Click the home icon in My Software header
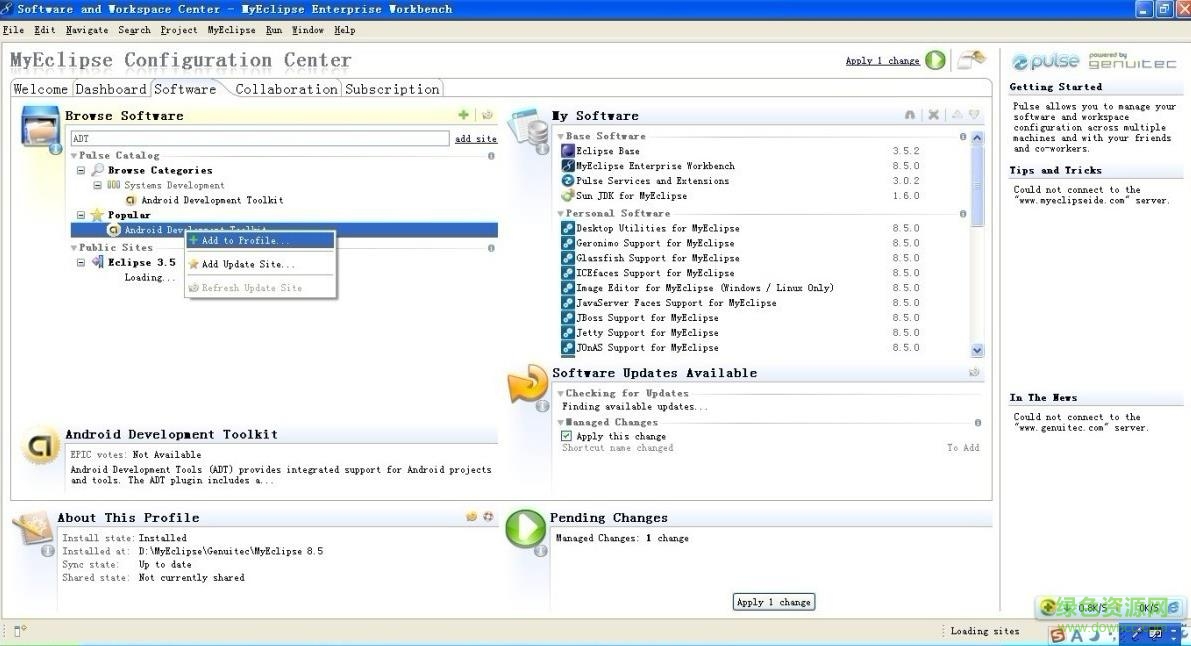The height and width of the screenshot is (646, 1191). coord(911,114)
